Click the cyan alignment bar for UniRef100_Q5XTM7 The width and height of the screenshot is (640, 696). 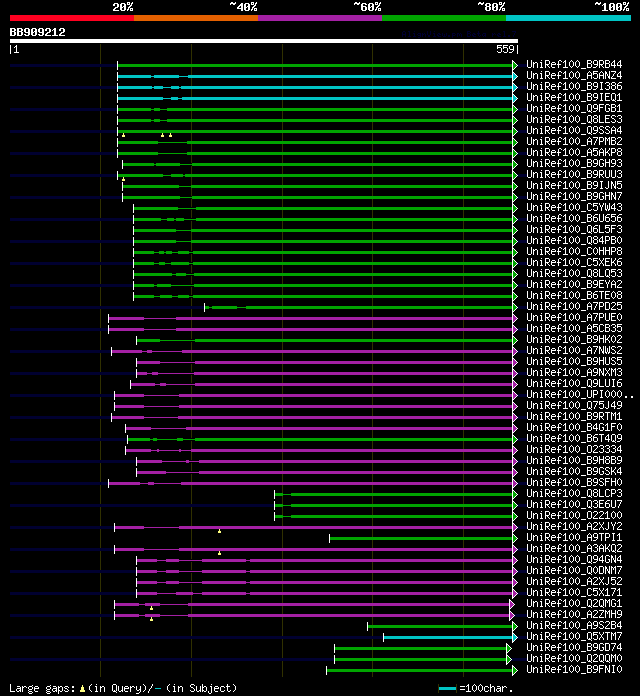click(x=448, y=637)
